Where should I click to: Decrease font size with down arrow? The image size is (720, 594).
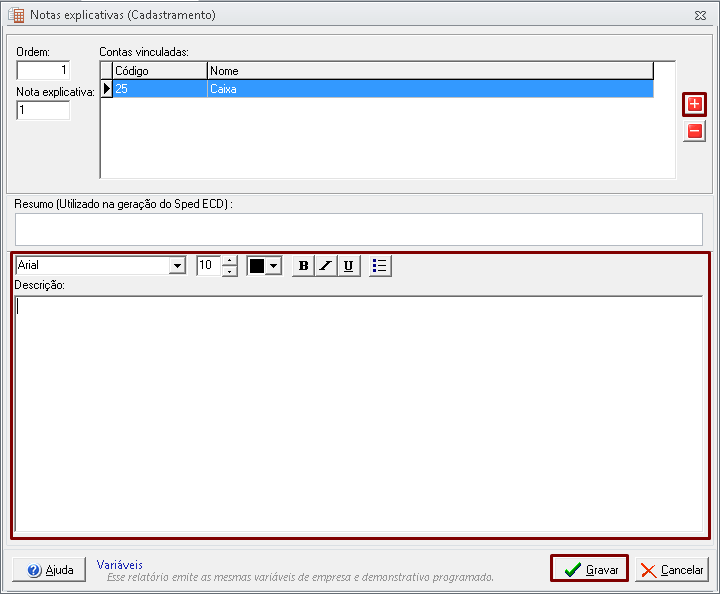coord(229,271)
